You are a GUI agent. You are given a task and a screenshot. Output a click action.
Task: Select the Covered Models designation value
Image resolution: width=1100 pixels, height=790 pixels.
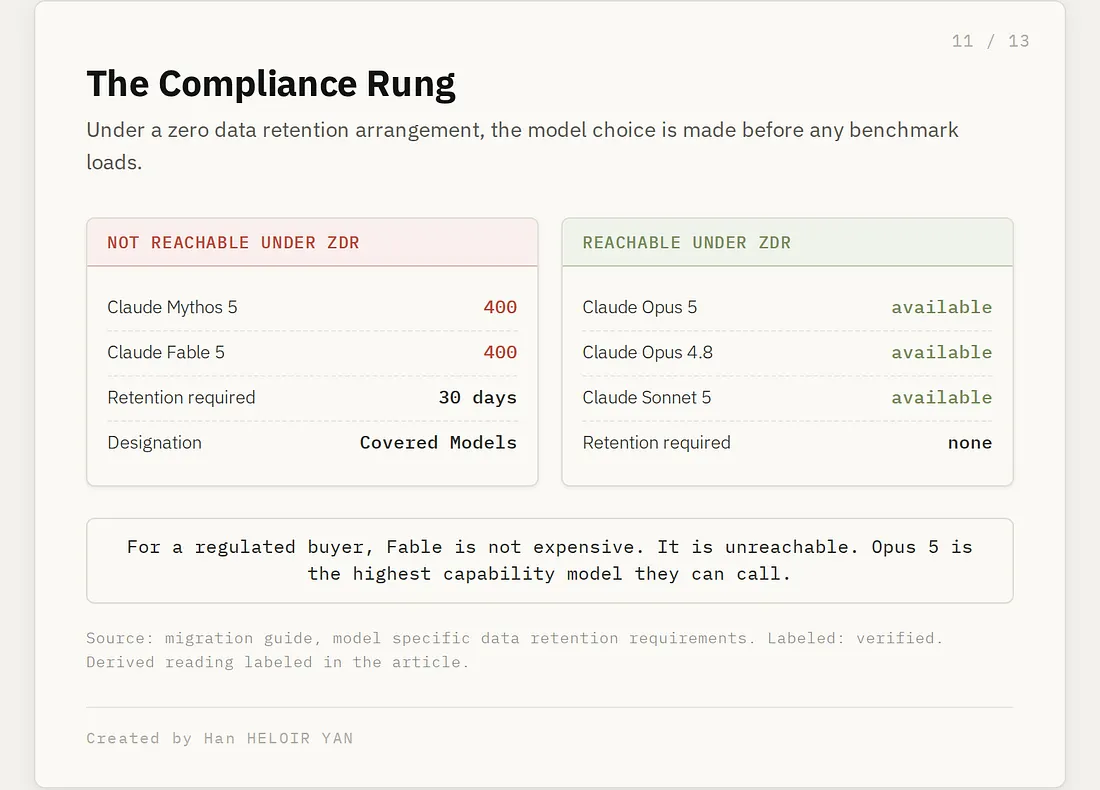pyautogui.click(x=438, y=443)
